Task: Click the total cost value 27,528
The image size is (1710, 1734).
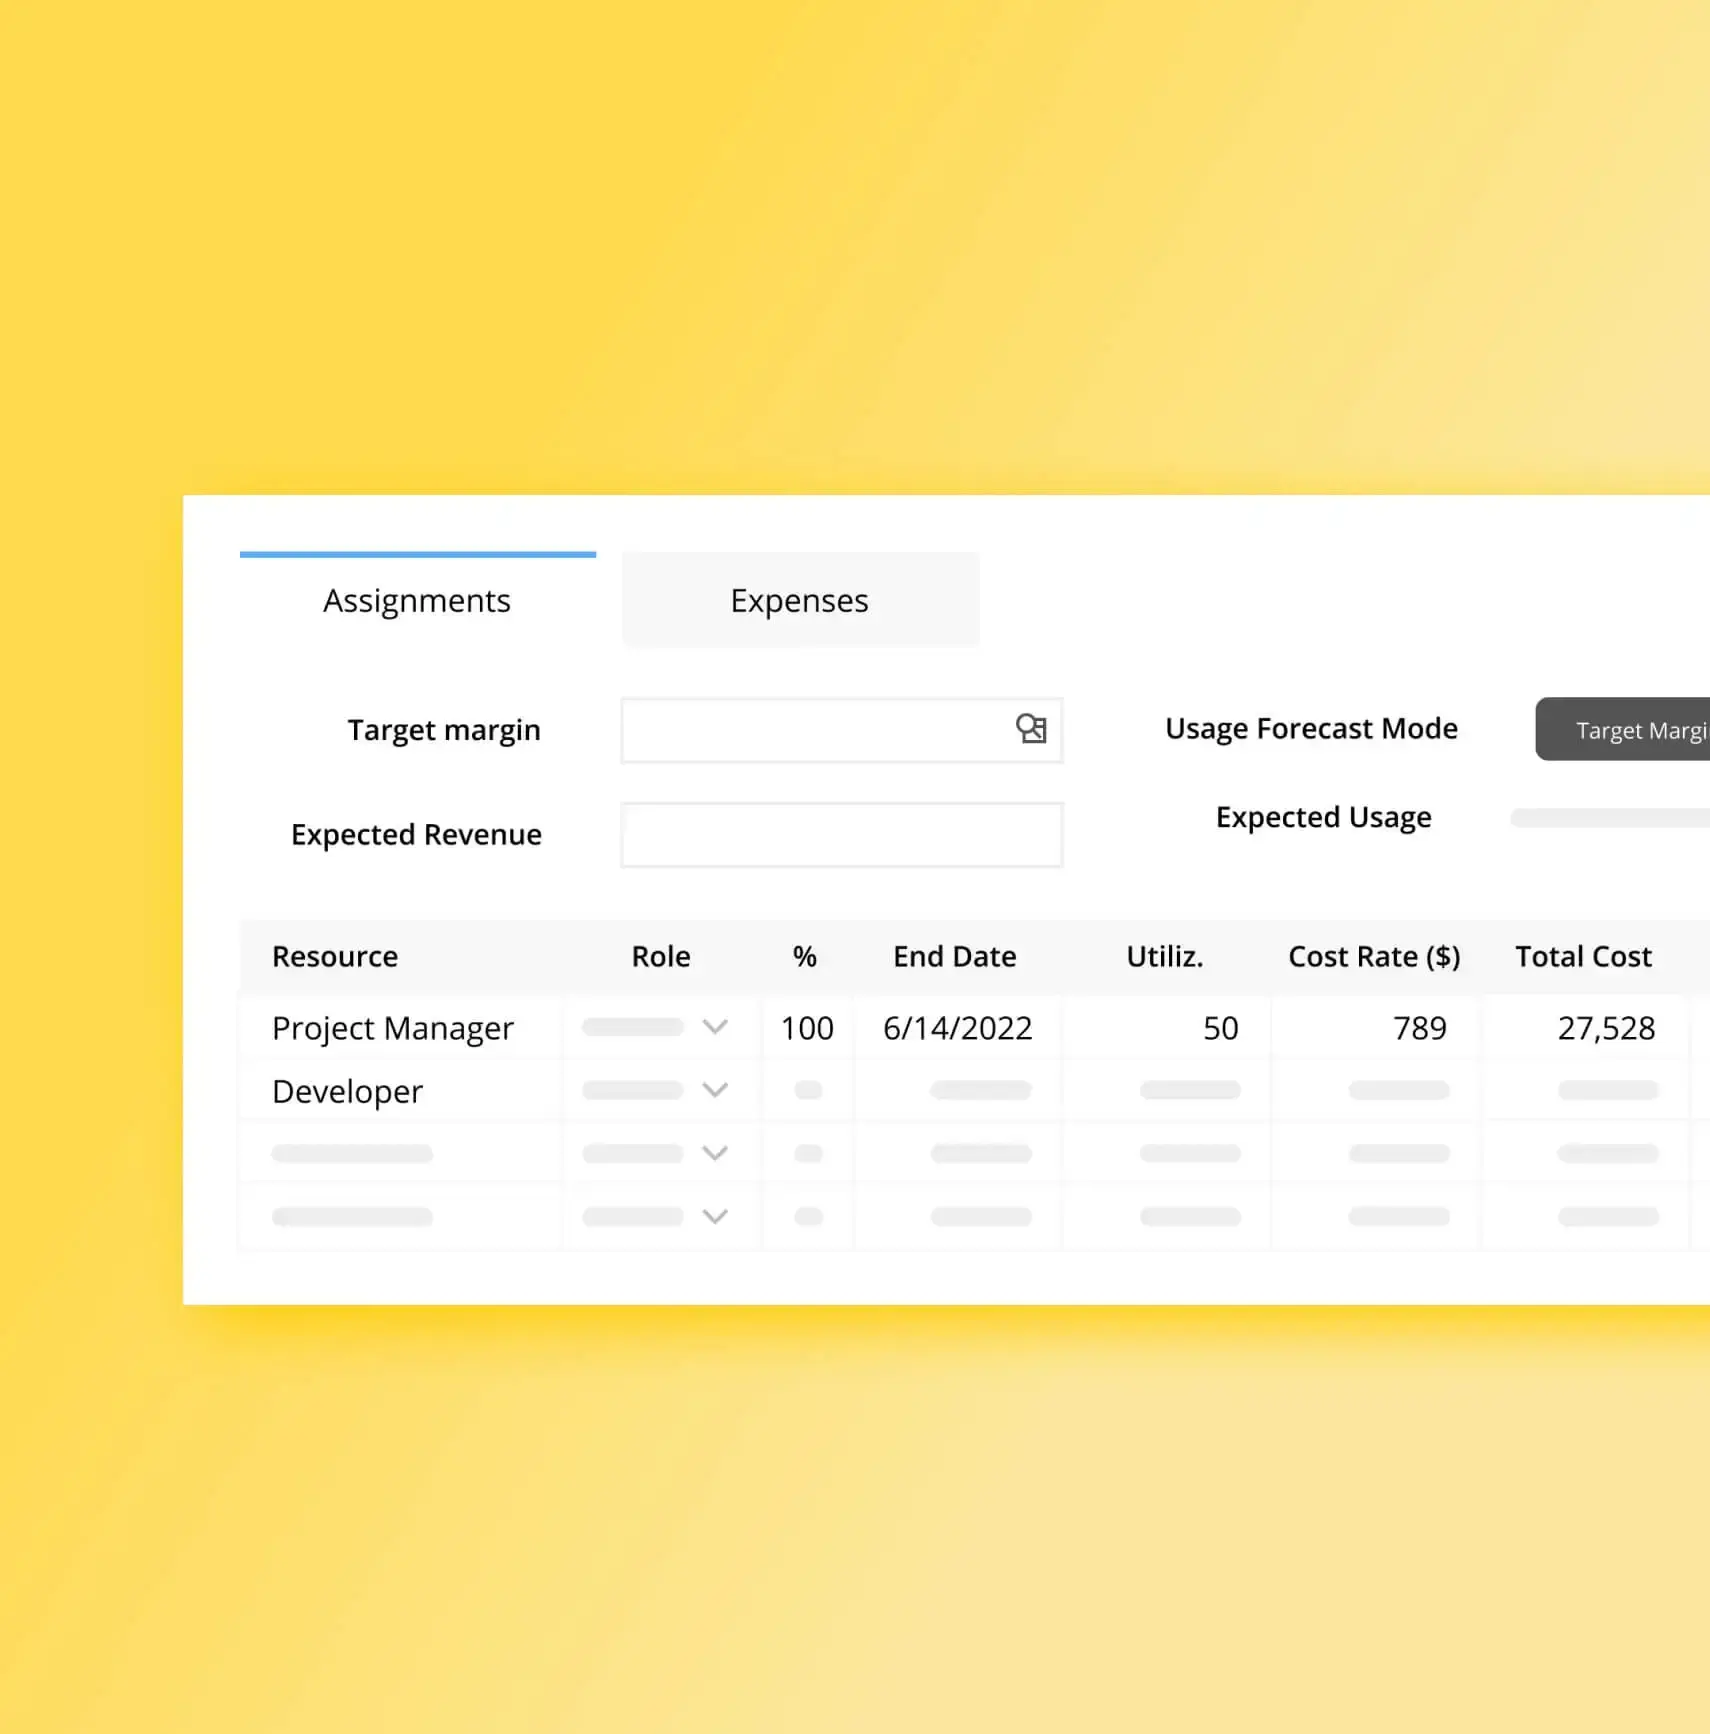Action: [x=1607, y=1027]
